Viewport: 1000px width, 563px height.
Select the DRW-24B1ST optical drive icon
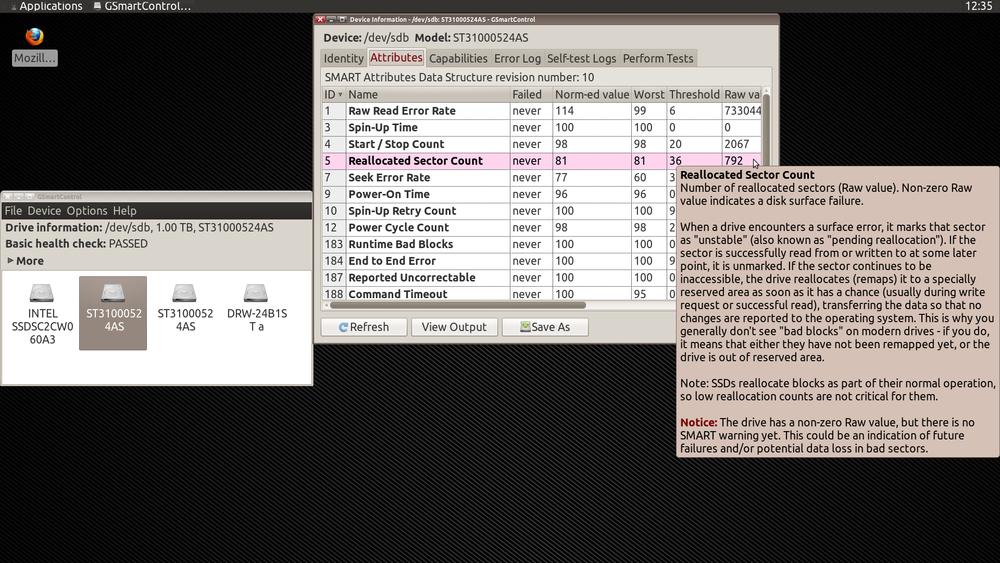(x=257, y=312)
